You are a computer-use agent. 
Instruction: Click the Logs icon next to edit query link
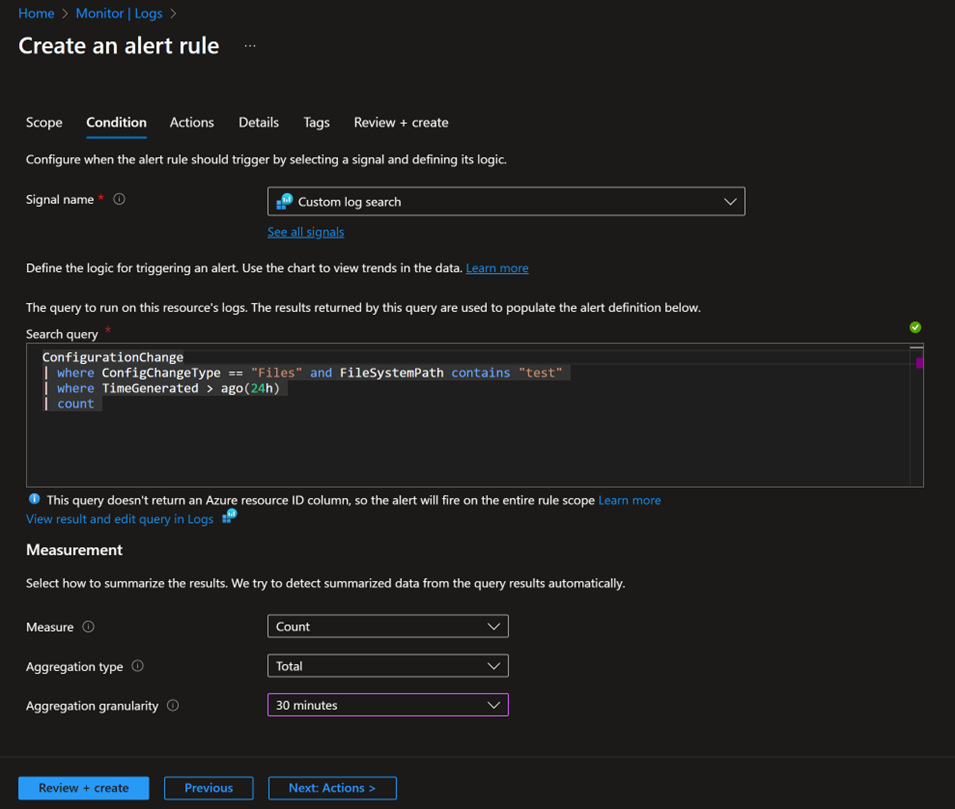click(230, 517)
